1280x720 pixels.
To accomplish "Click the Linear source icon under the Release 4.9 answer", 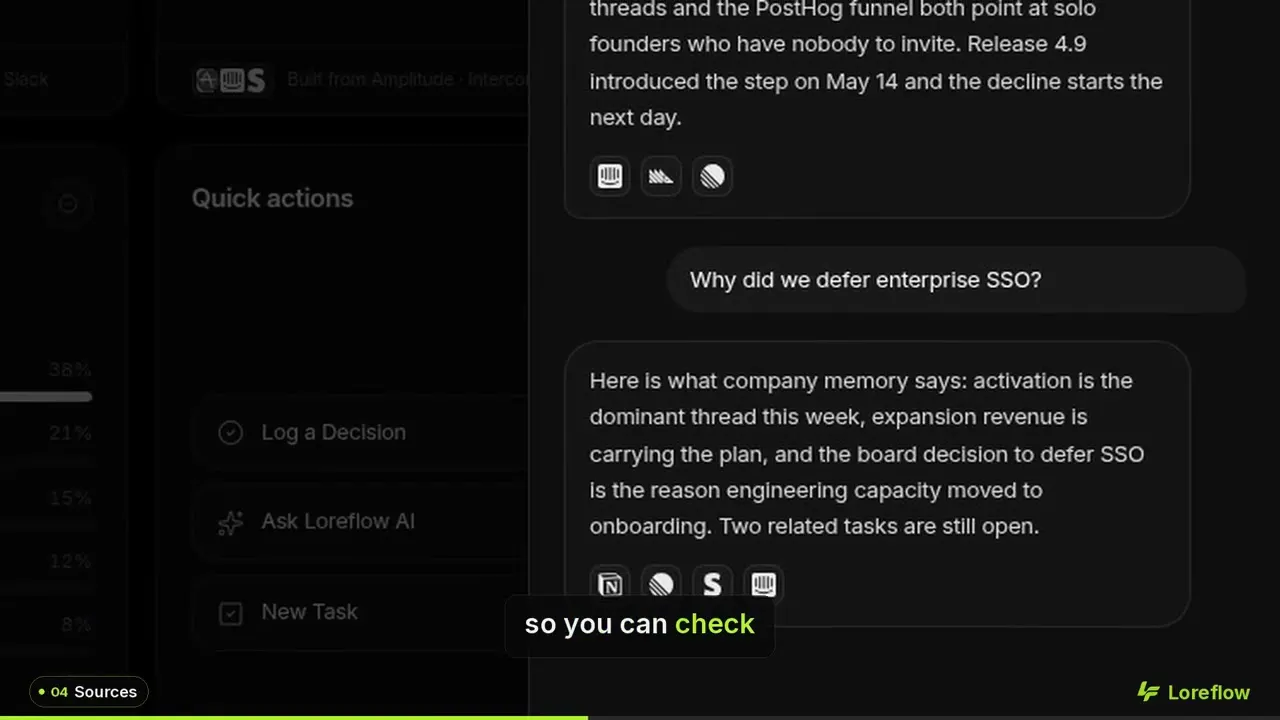I will 712,177.
